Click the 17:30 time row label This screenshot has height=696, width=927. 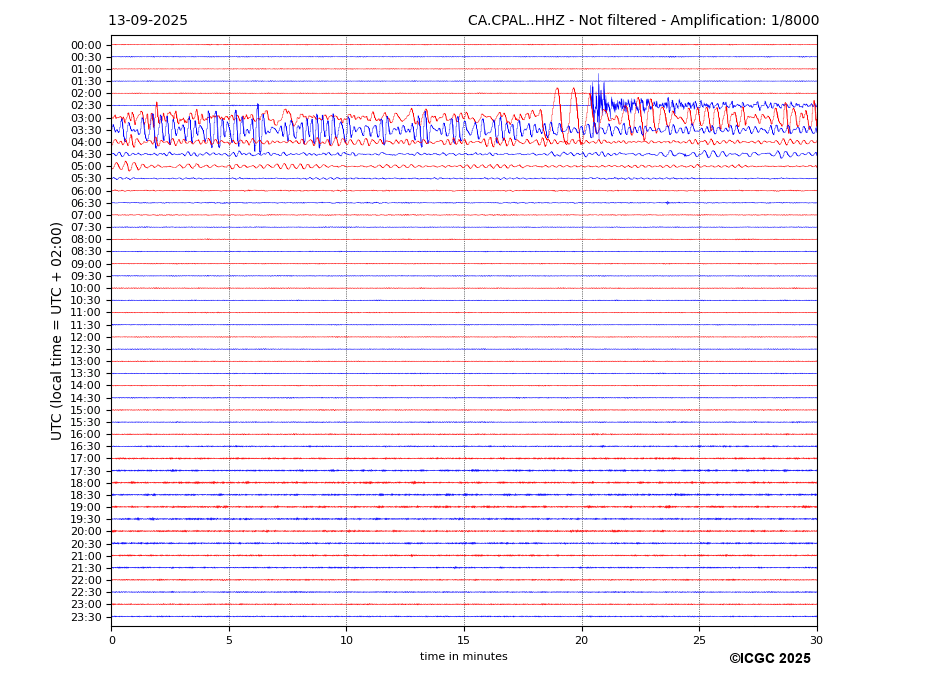[86, 471]
